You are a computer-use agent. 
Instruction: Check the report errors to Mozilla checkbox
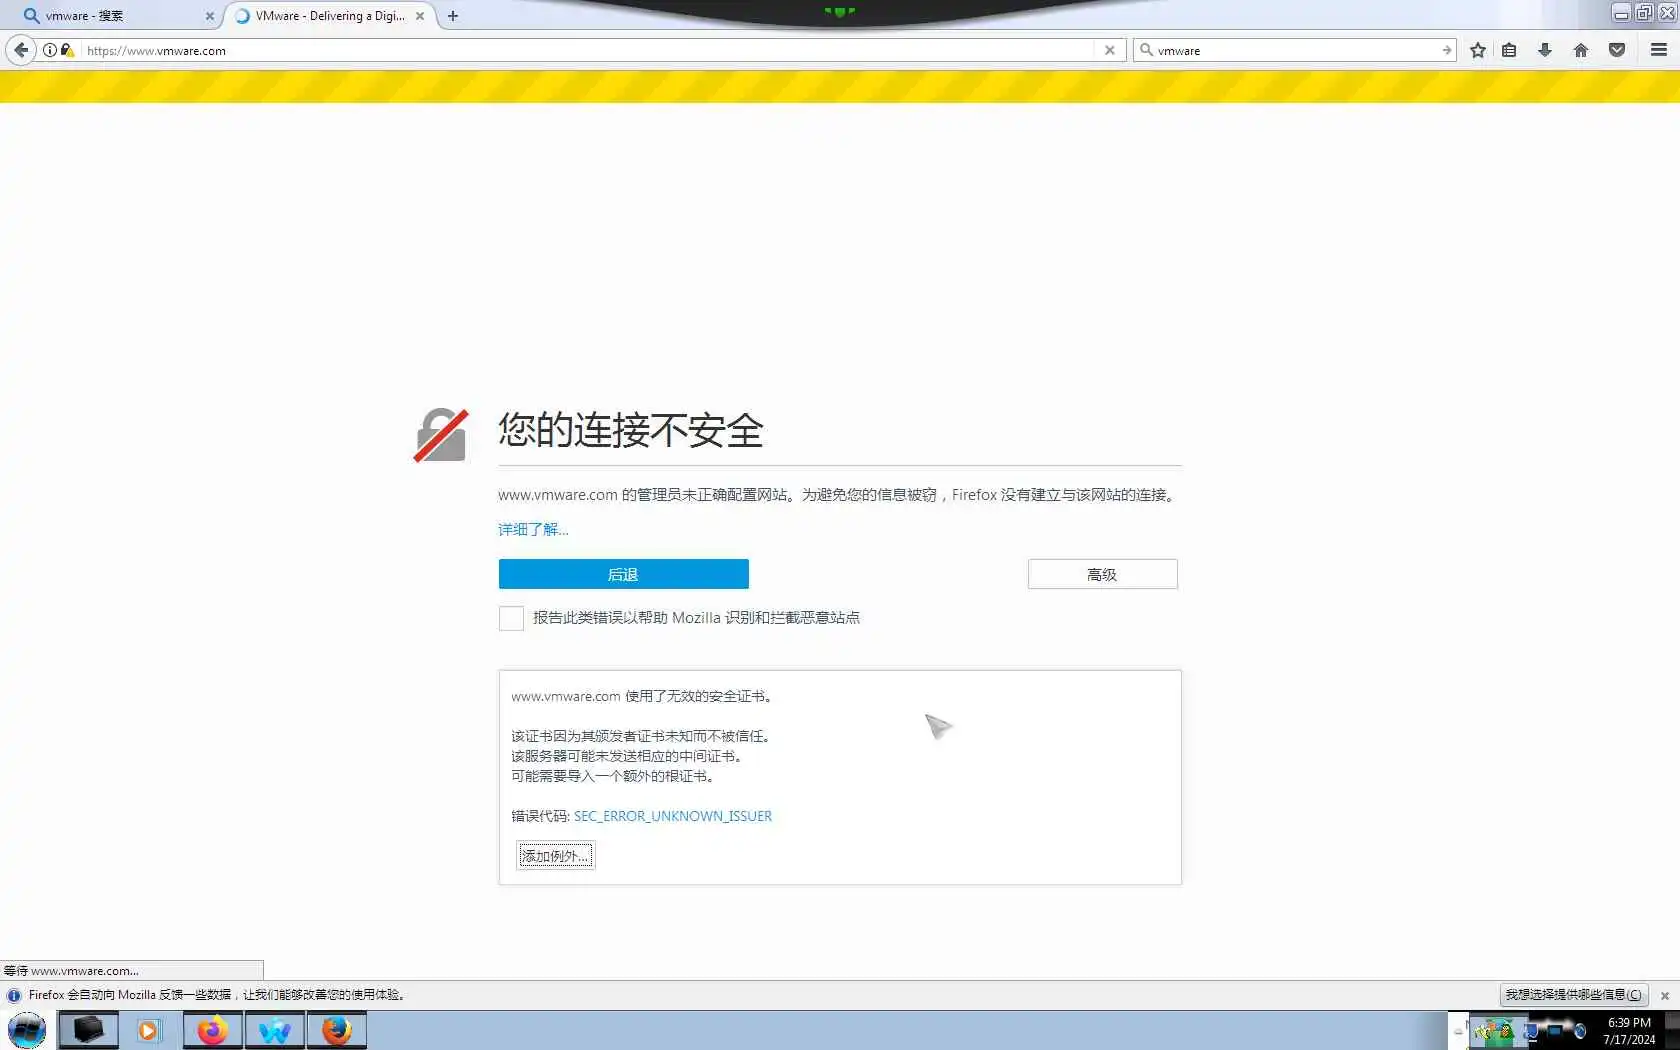coord(511,618)
